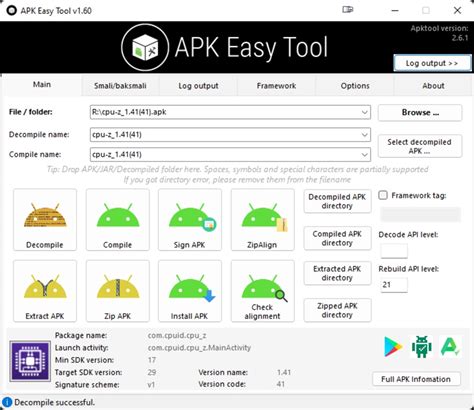Screen dimensions: 474x410
Task: Switch to the Smali/baksmali tab
Action: point(120,86)
